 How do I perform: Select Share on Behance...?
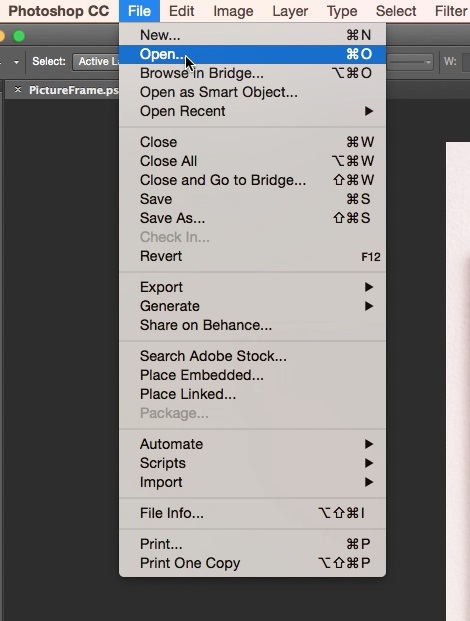point(252,325)
